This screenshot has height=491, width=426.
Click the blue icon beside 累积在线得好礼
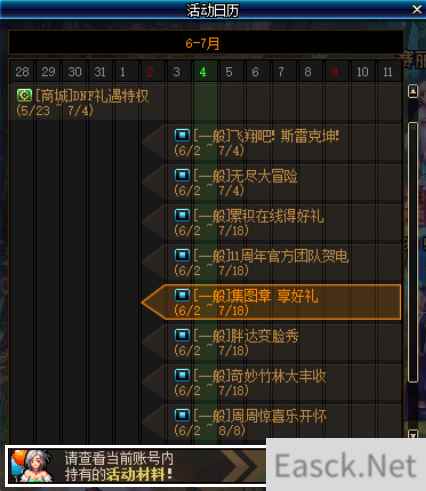pos(182,215)
